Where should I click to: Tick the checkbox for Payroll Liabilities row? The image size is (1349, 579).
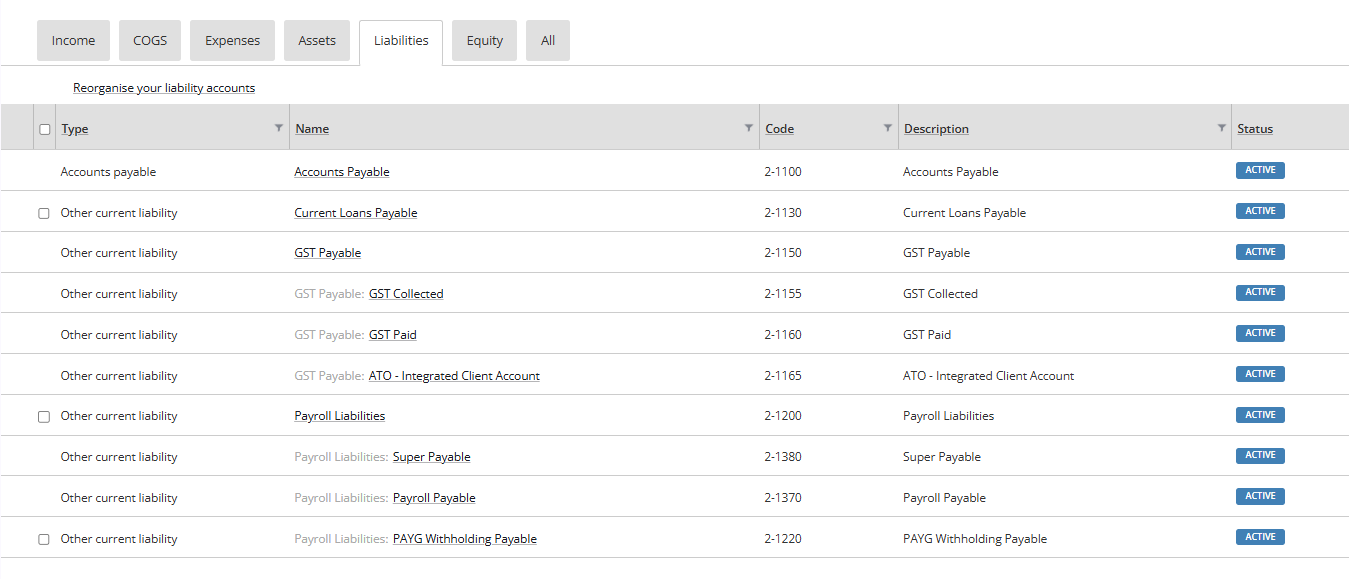click(44, 417)
